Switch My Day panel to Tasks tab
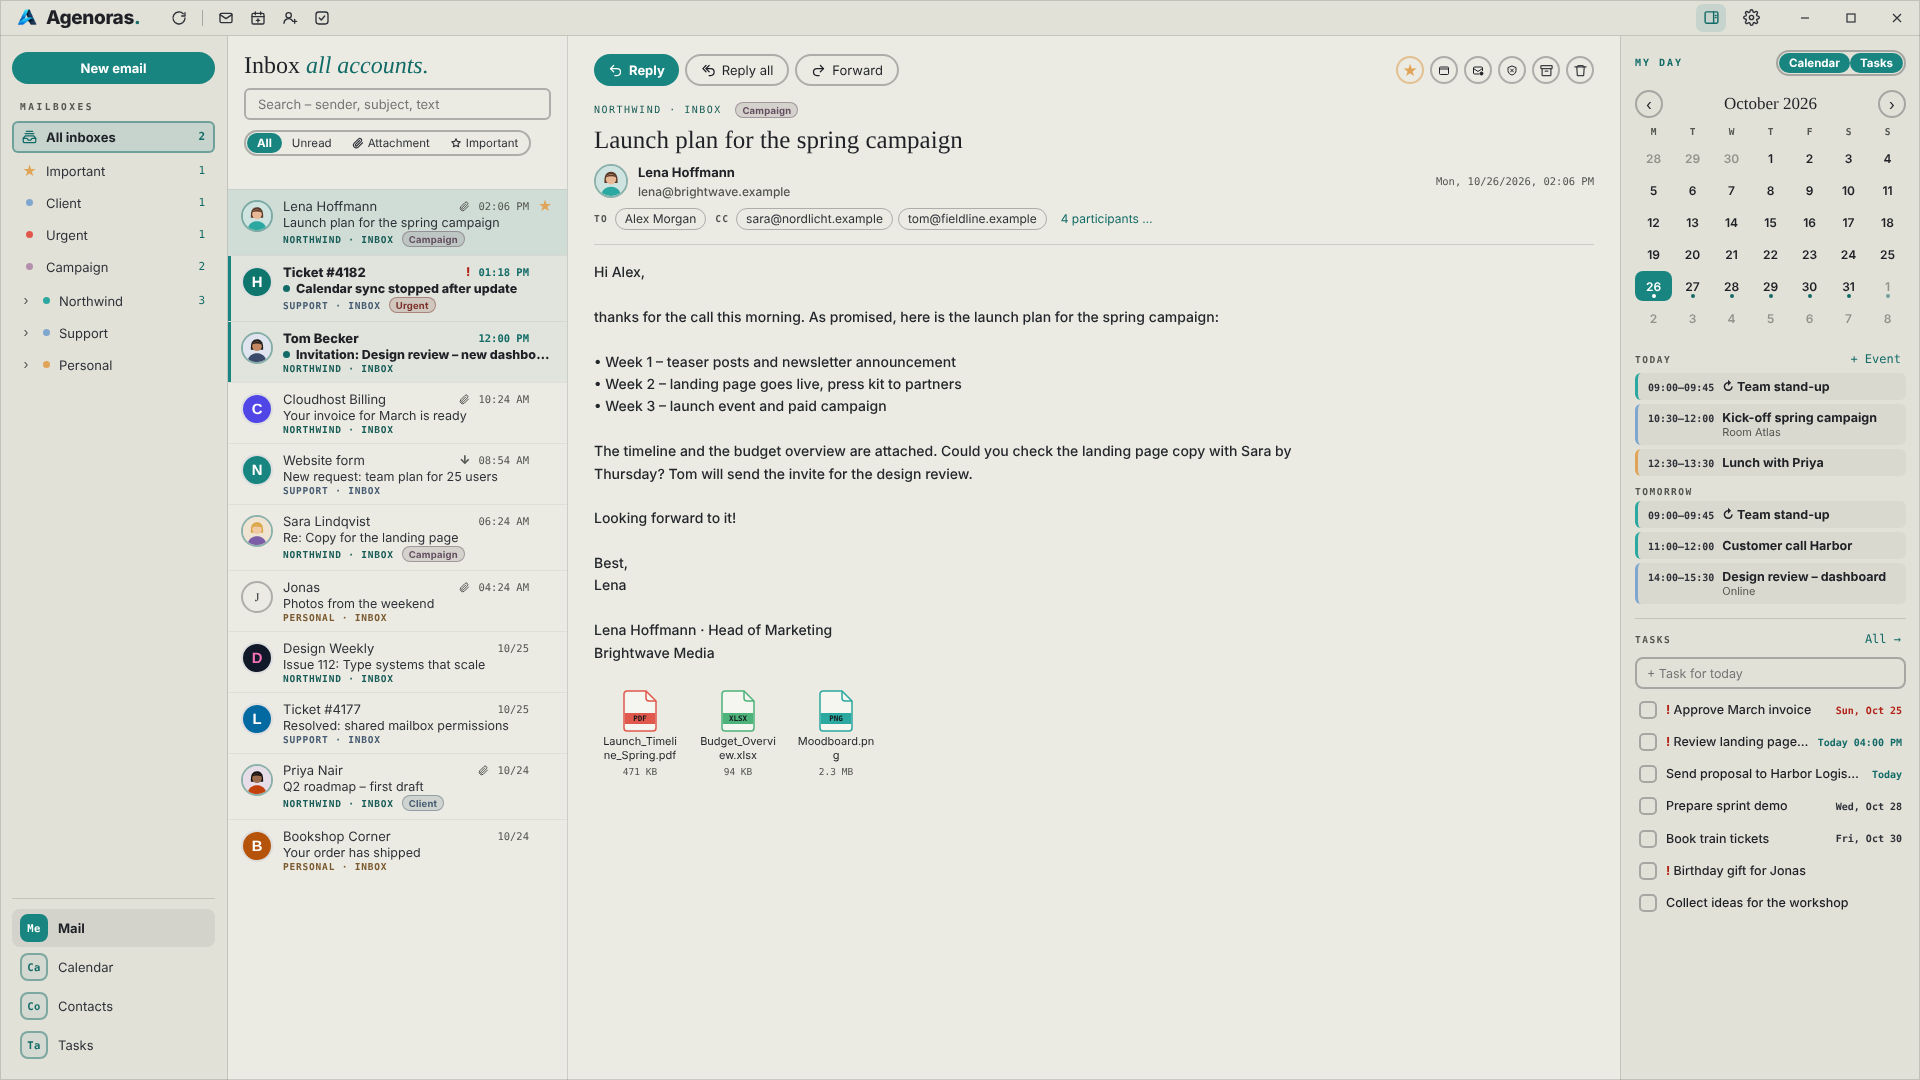The width and height of the screenshot is (1920, 1080). coord(1876,63)
